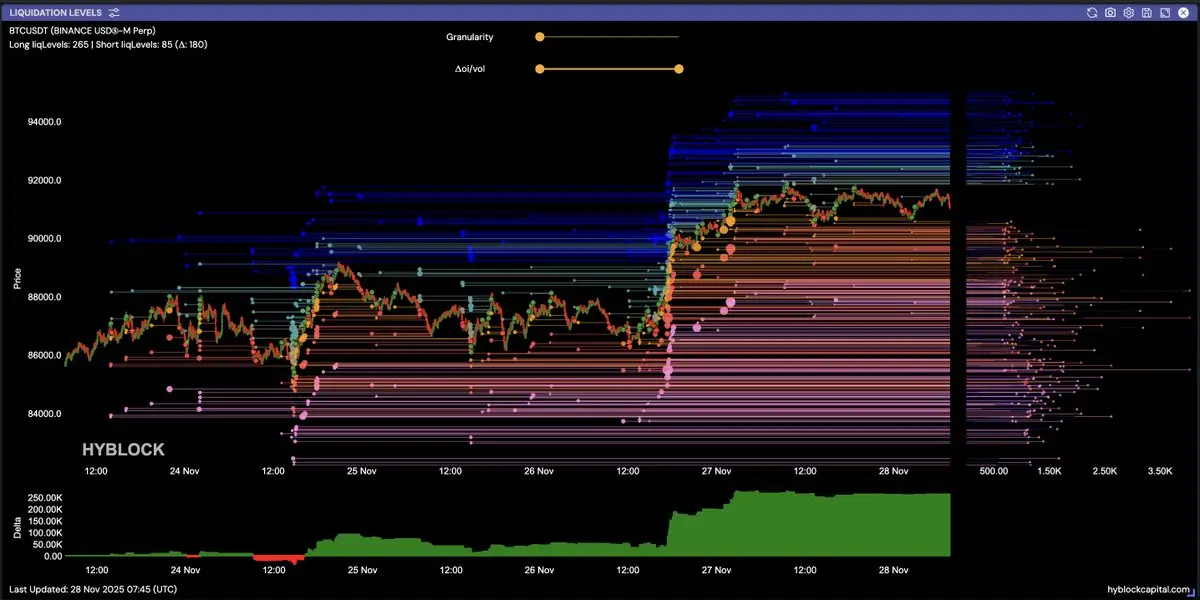Image resolution: width=1200 pixels, height=600 pixels.
Task: Click the 84000.0 price axis label
Action: [44, 414]
